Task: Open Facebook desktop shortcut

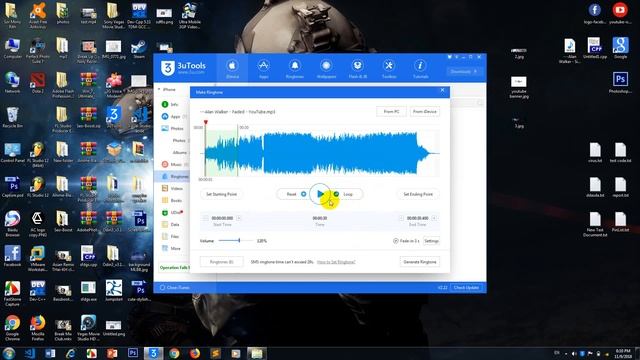Action: coord(12,256)
